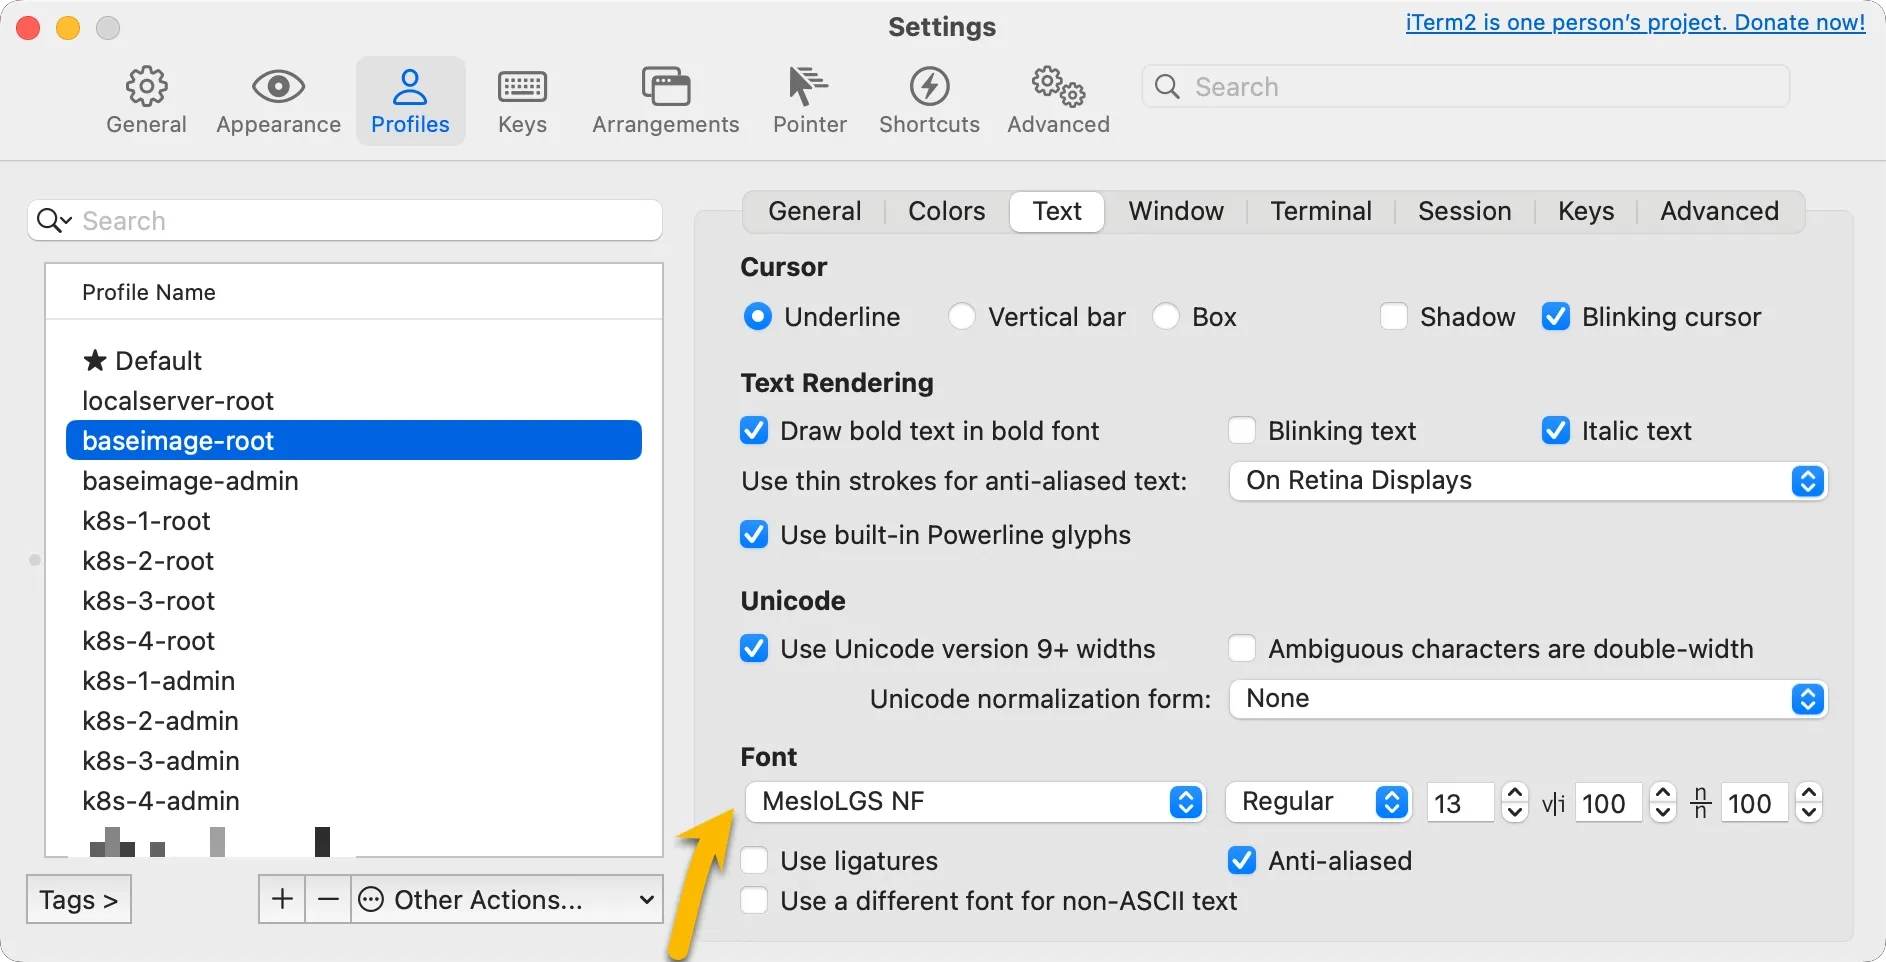
Task: Switch to the Colors tab
Action: (x=945, y=211)
